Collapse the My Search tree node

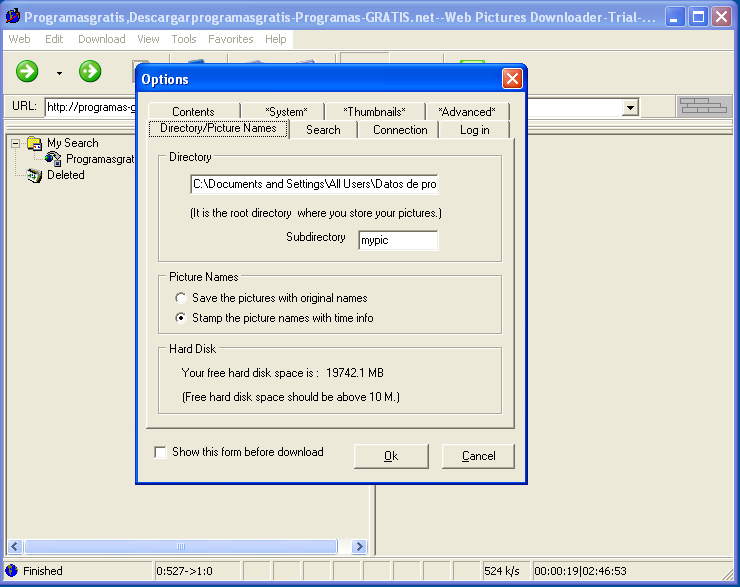tap(16, 143)
